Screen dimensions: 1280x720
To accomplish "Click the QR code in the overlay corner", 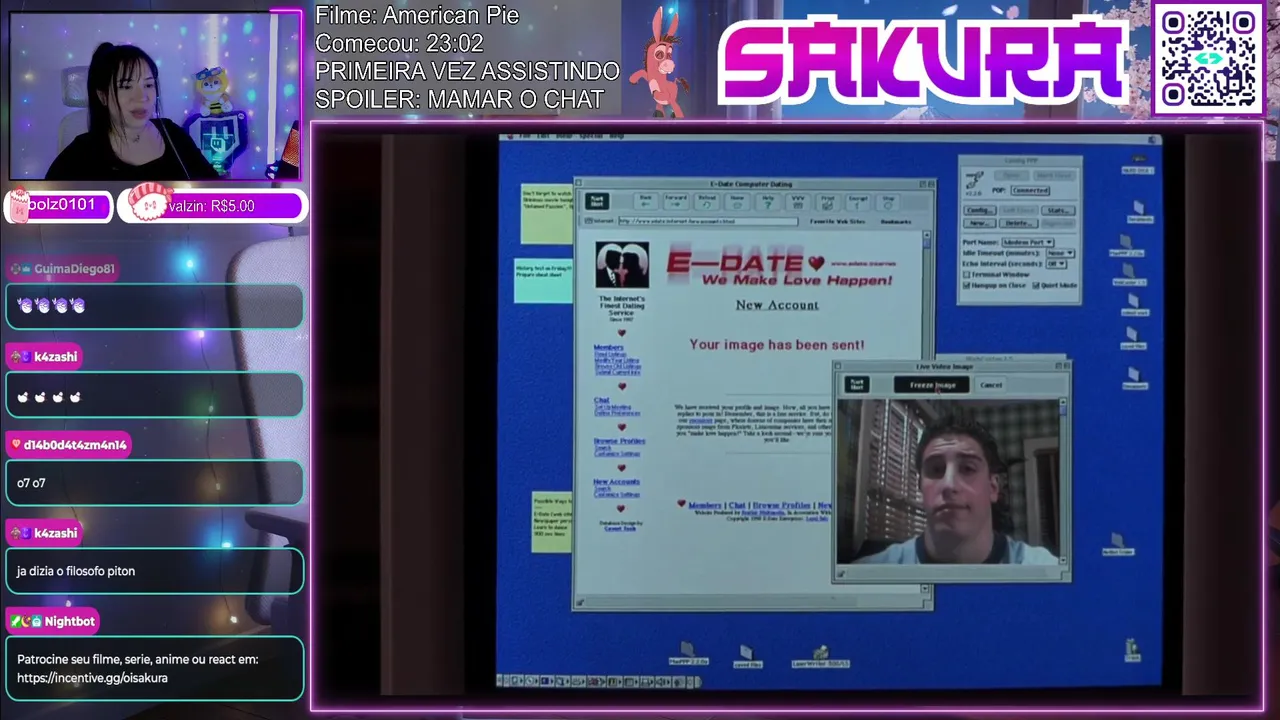I will pyautogui.click(x=1208, y=59).
